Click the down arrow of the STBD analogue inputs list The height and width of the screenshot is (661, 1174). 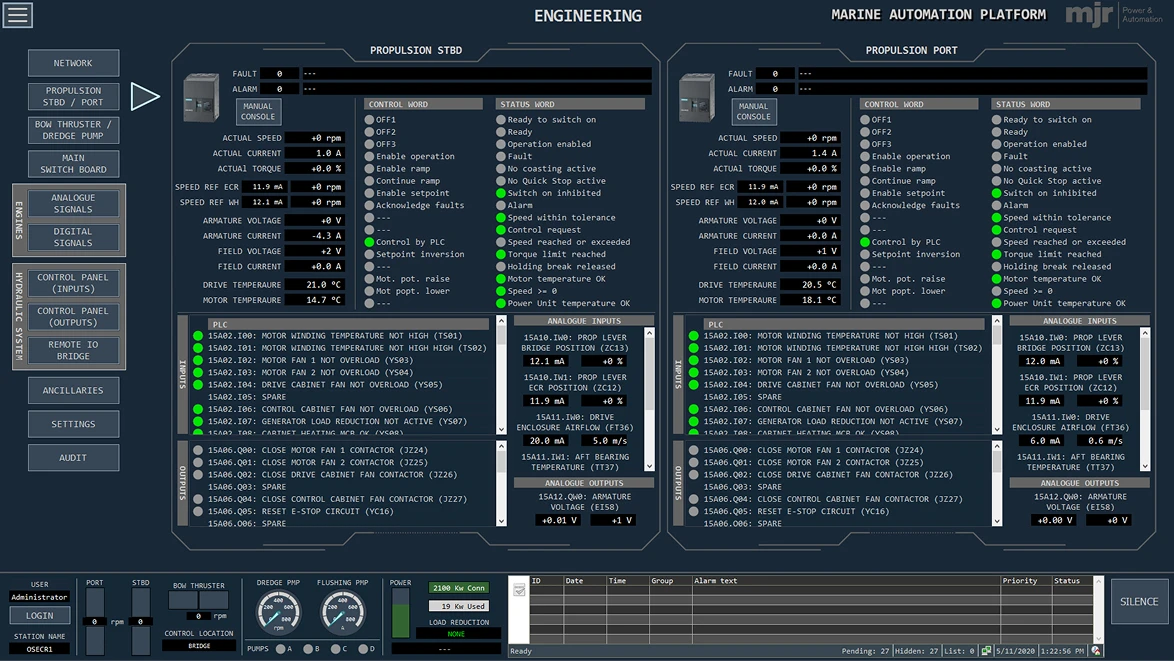click(x=649, y=466)
